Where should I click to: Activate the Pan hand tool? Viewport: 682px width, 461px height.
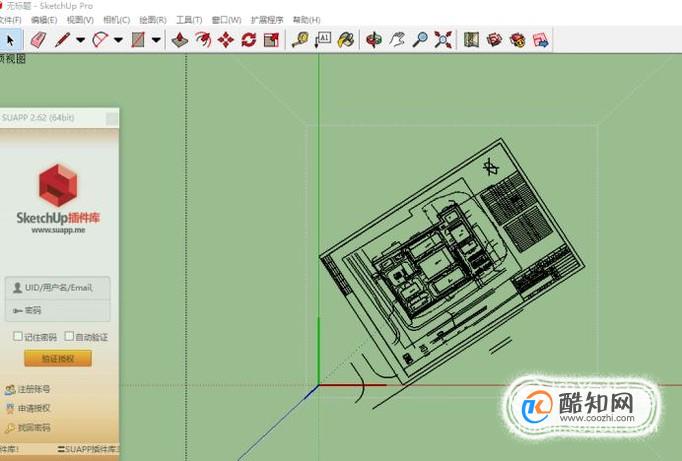pyautogui.click(x=397, y=40)
